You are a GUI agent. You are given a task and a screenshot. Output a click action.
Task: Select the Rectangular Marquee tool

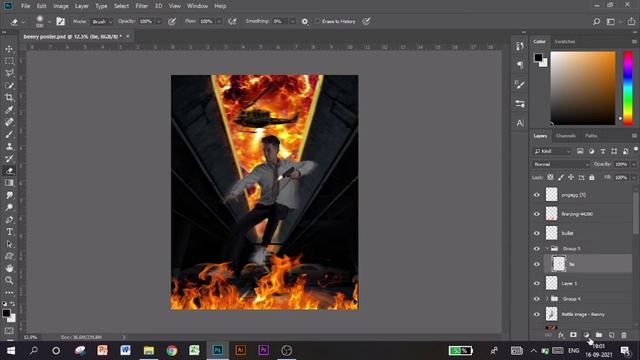(x=9, y=61)
